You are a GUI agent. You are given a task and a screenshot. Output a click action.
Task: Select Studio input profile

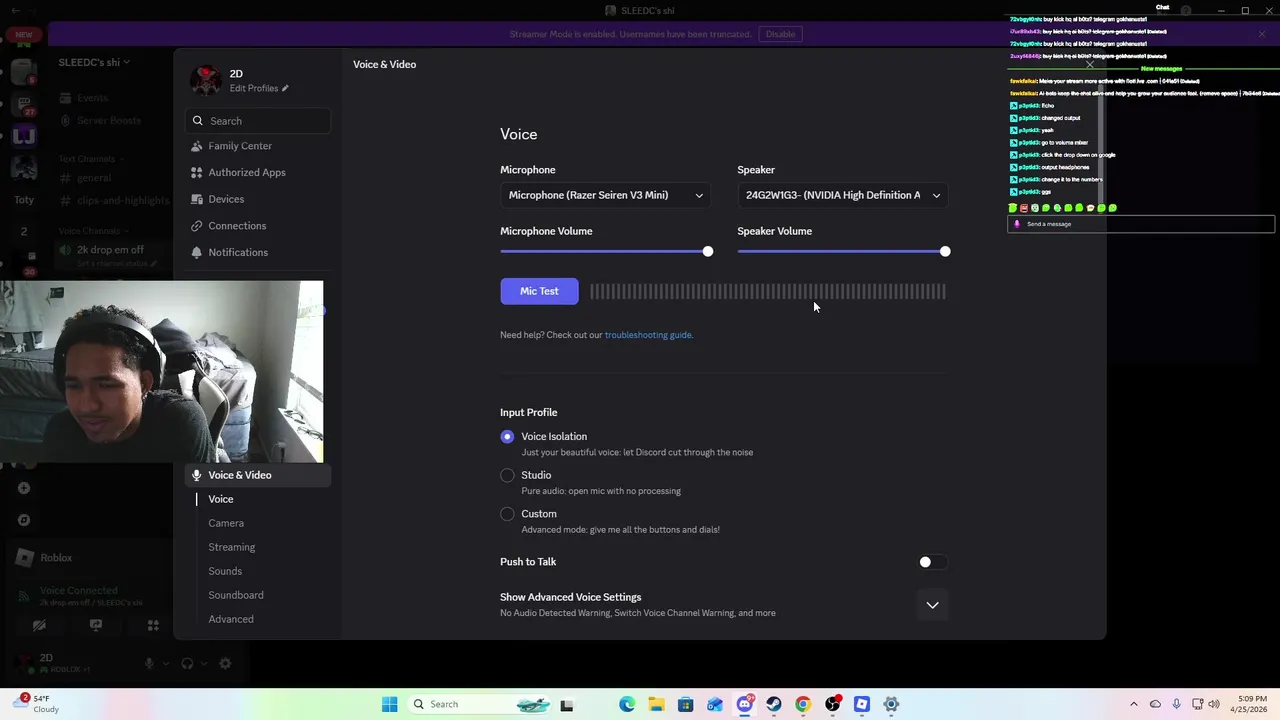click(507, 475)
